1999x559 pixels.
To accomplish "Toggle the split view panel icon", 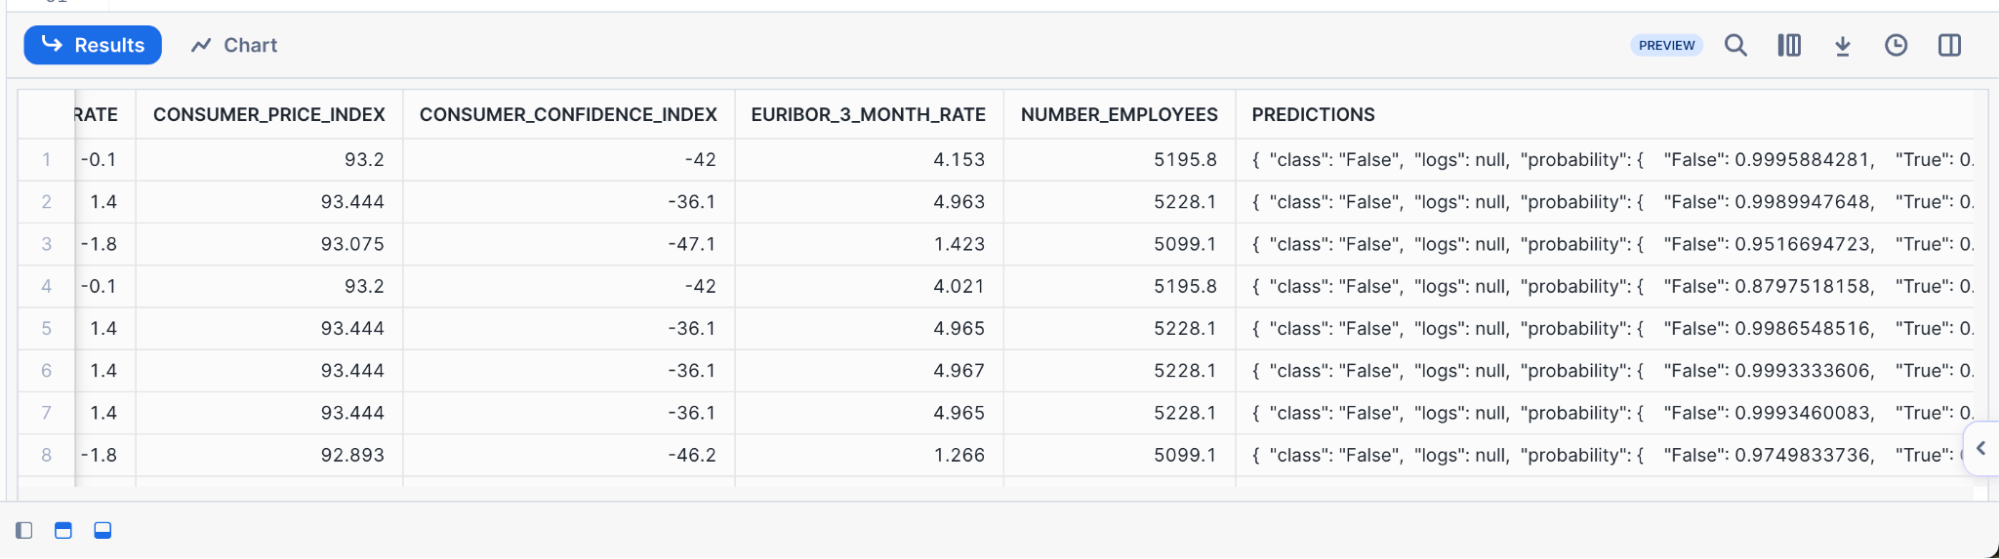I will coord(1949,45).
